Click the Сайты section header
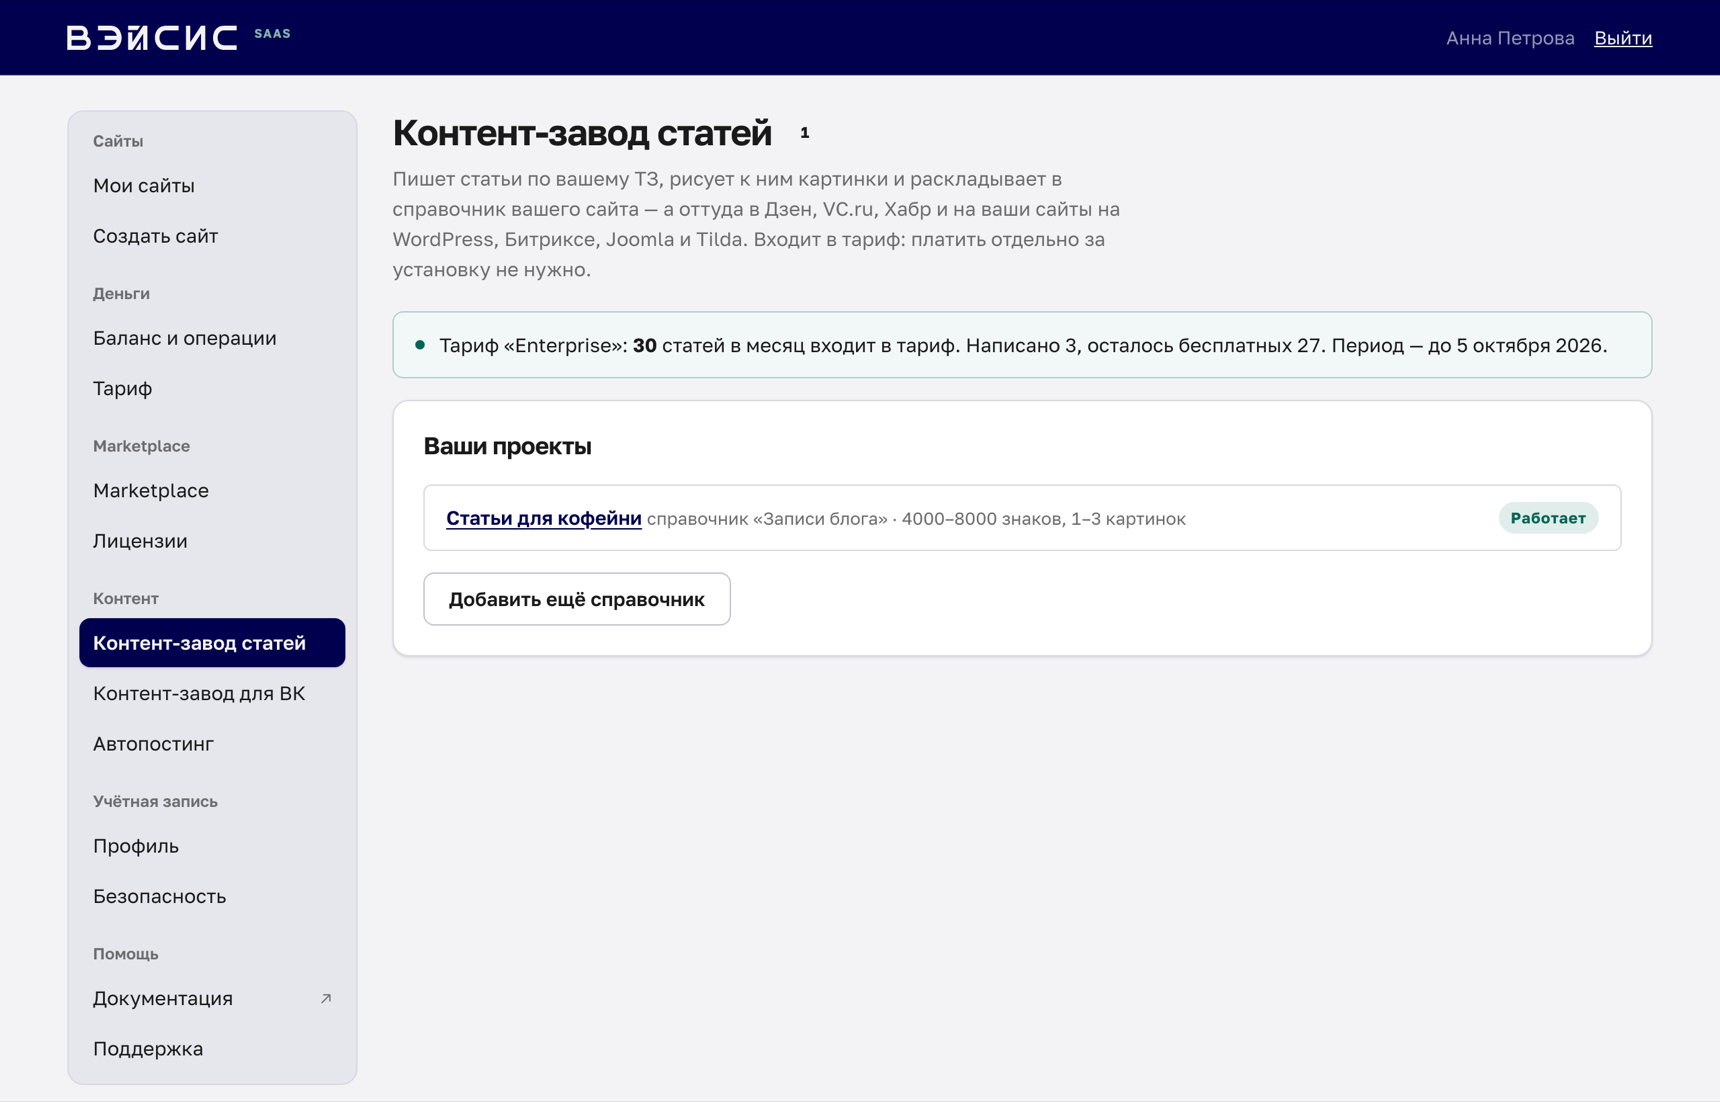The height and width of the screenshot is (1102, 1720). click(118, 141)
